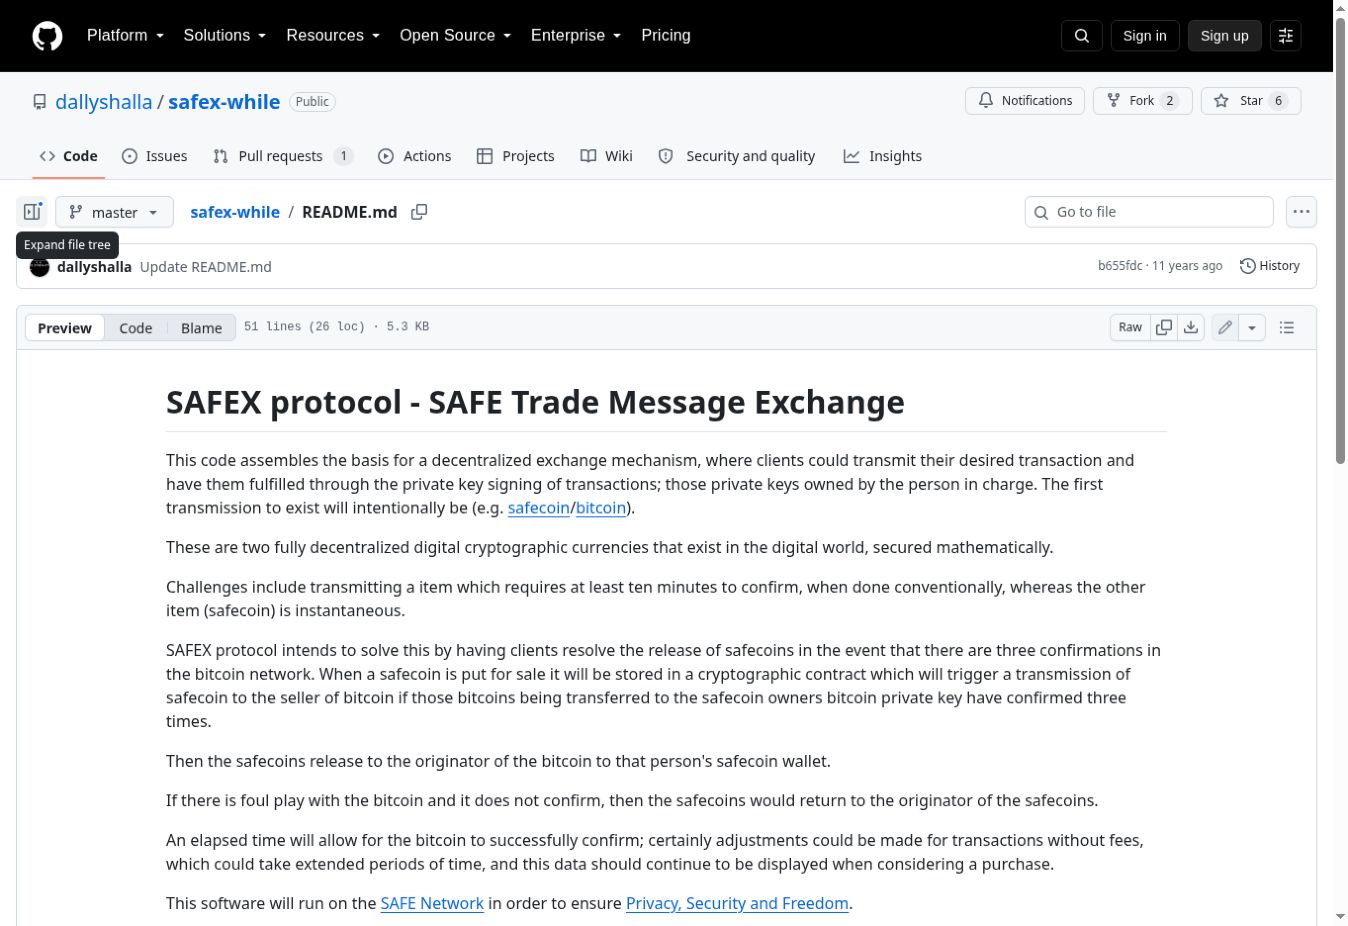Viewport: 1348px width, 926px height.
Task: Focus the Go to file field
Action: click(1149, 212)
